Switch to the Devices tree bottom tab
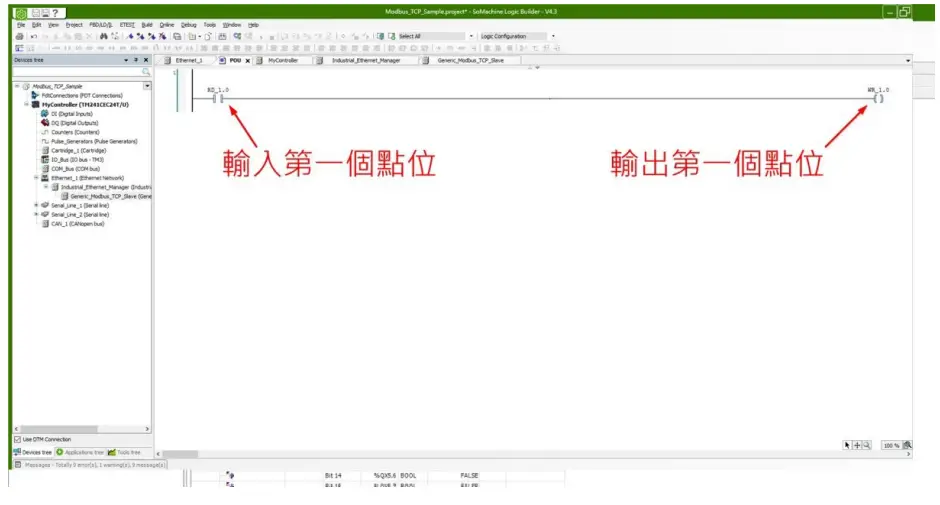Viewport: 940px width, 505px height. pyautogui.click(x=32, y=452)
